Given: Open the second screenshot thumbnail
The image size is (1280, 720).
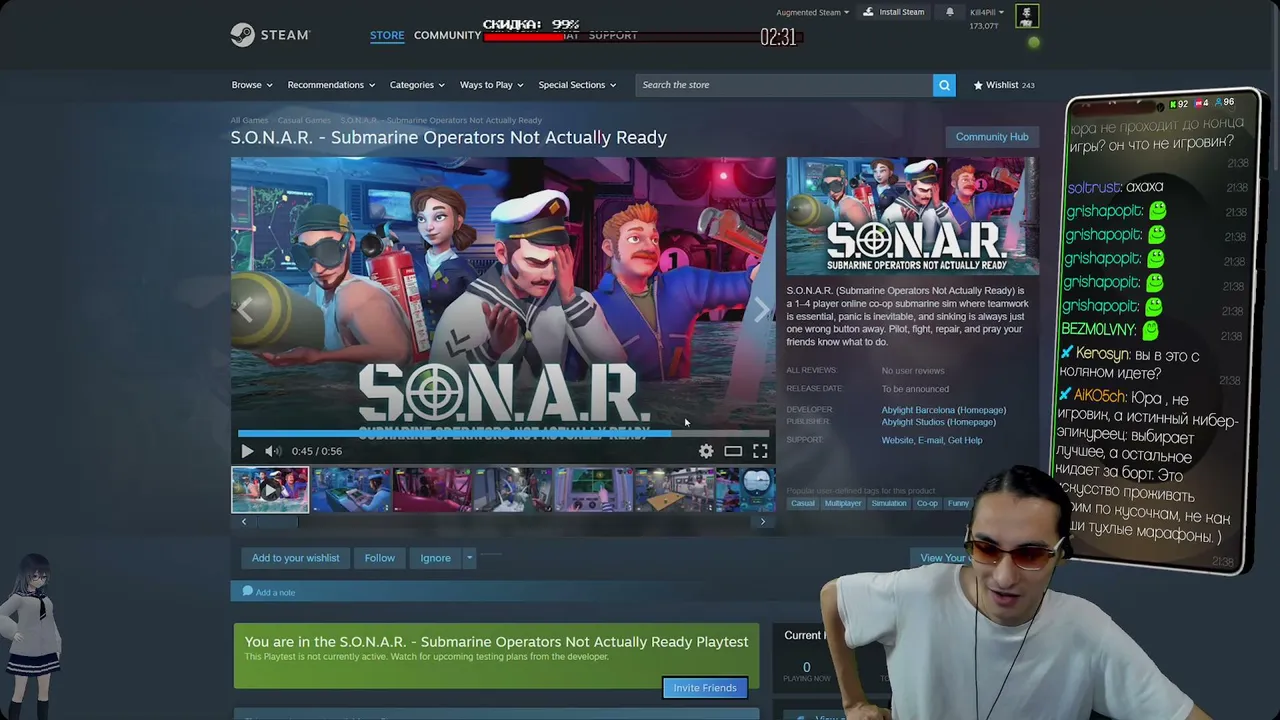Looking at the screenshot, I should click(351, 490).
